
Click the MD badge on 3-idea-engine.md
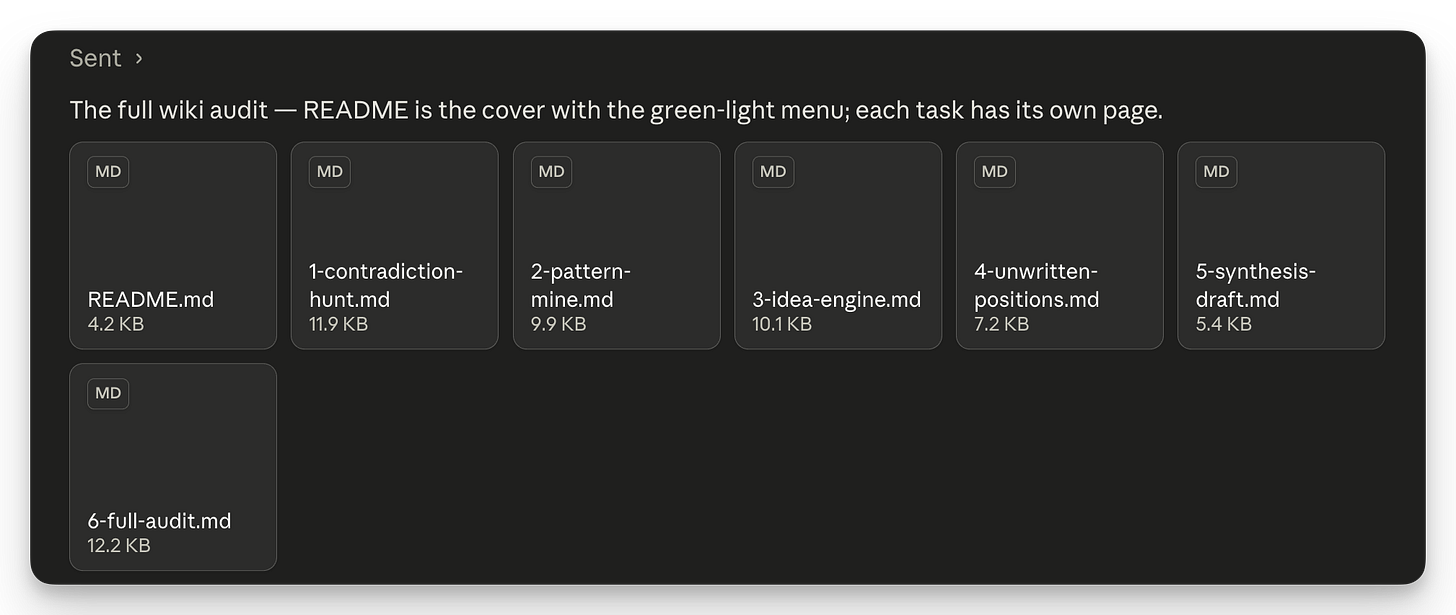(773, 171)
